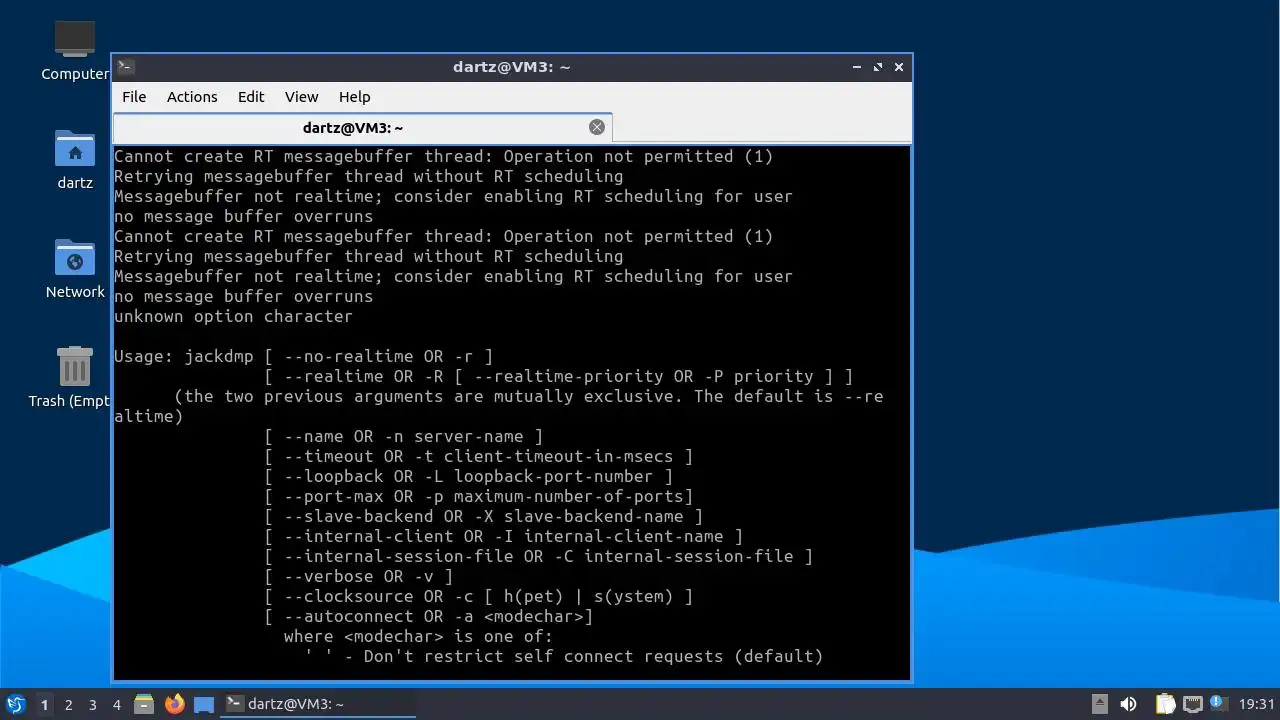
Task: Click the '--port-max OR -p' option line
Action: click(x=478, y=496)
